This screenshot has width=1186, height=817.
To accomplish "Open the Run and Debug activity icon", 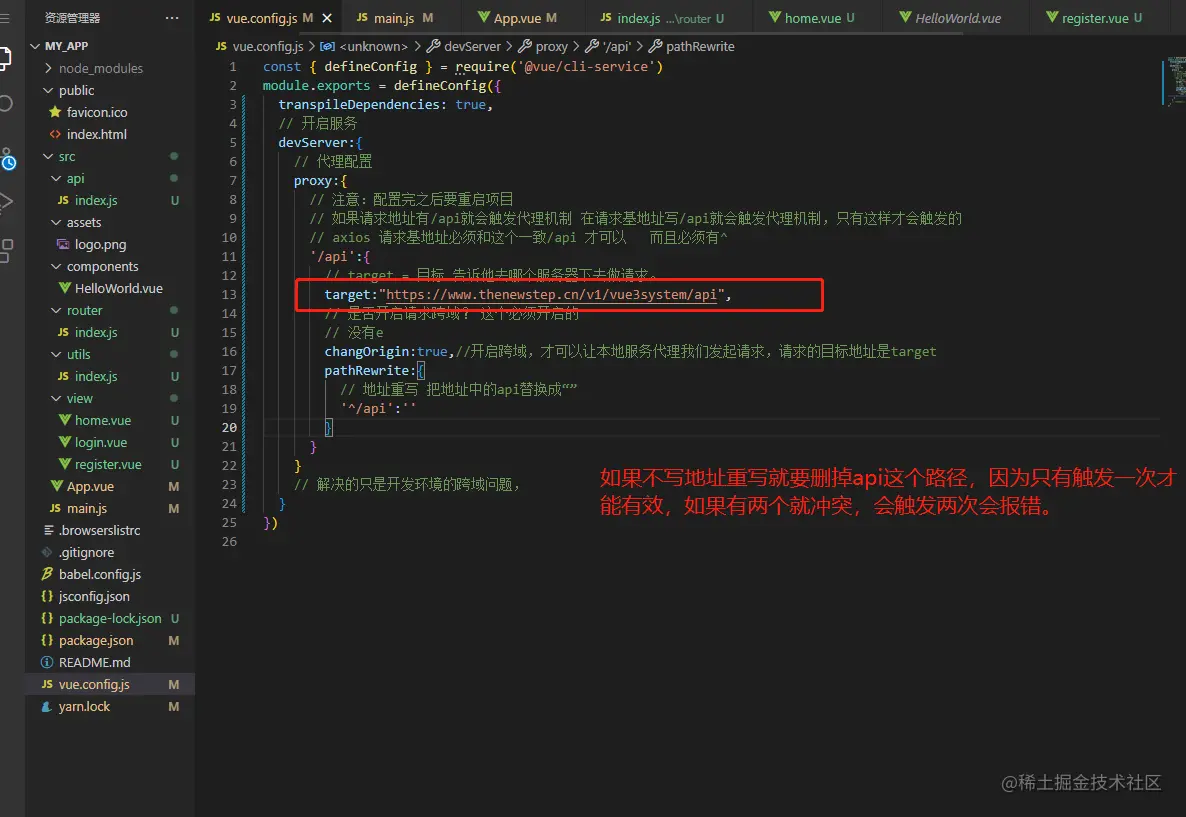I will pos(6,201).
